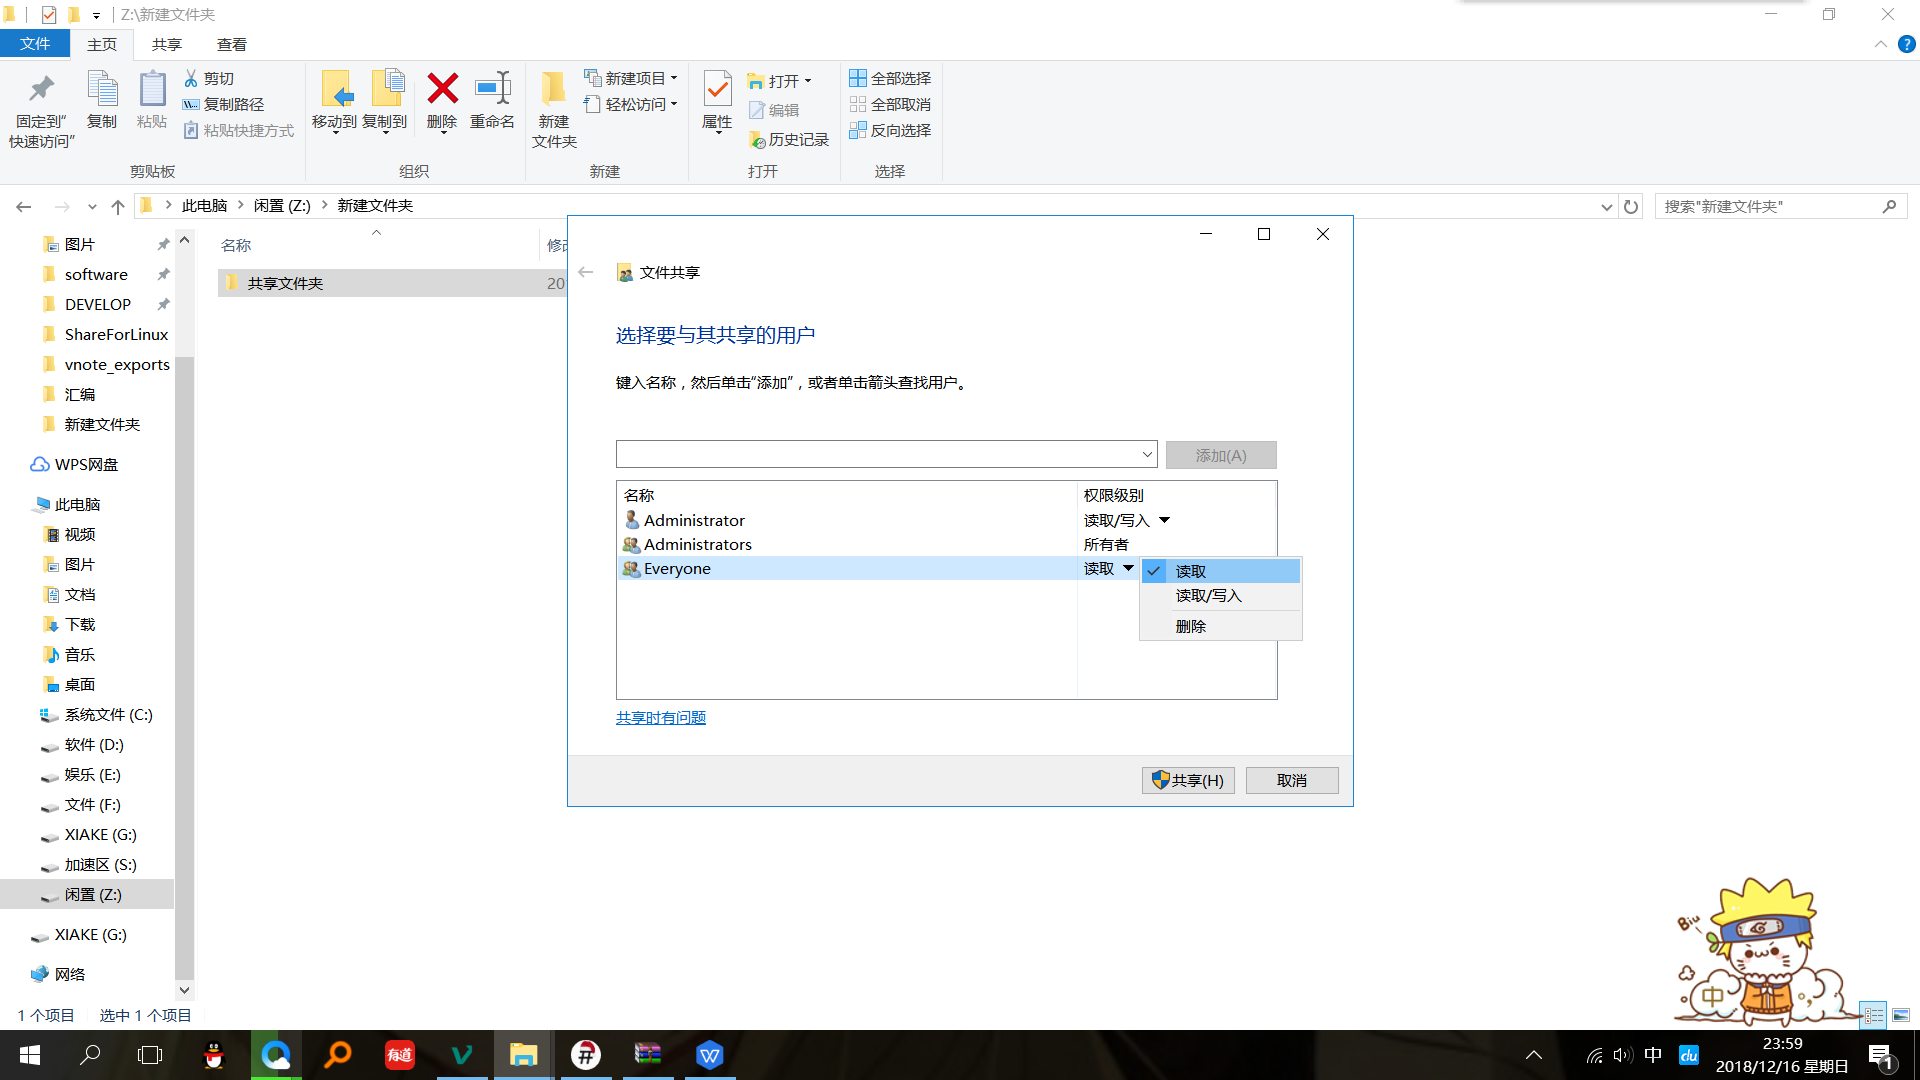Open WPS app from taskbar
The image size is (1920, 1080).
coord(709,1055)
